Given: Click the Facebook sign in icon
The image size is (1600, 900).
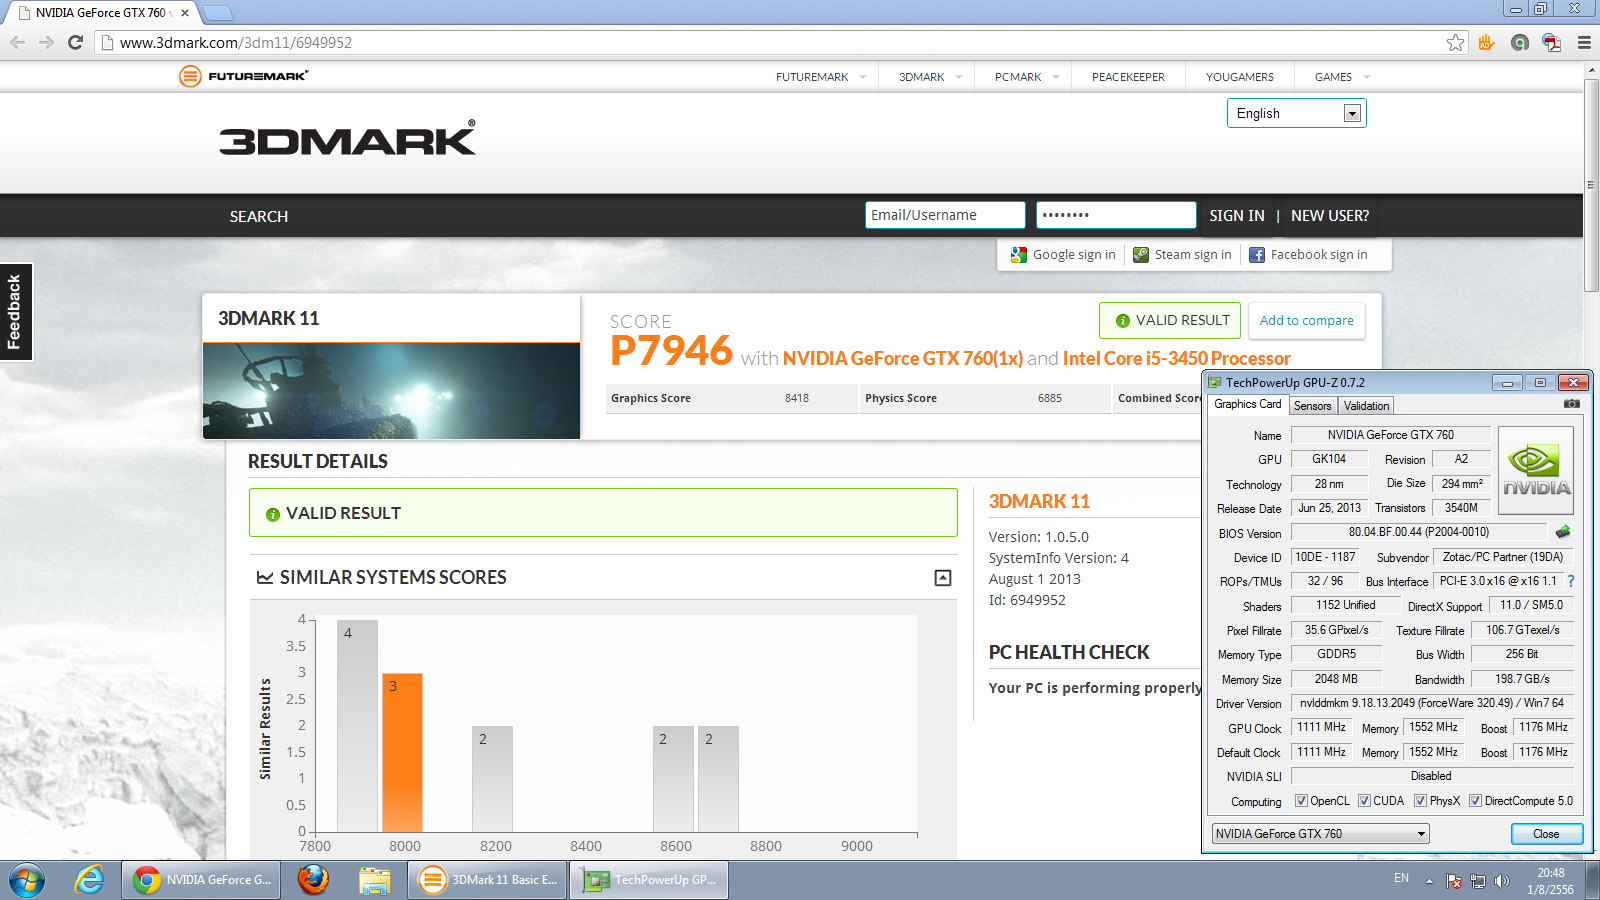Looking at the screenshot, I should coord(1257,255).
